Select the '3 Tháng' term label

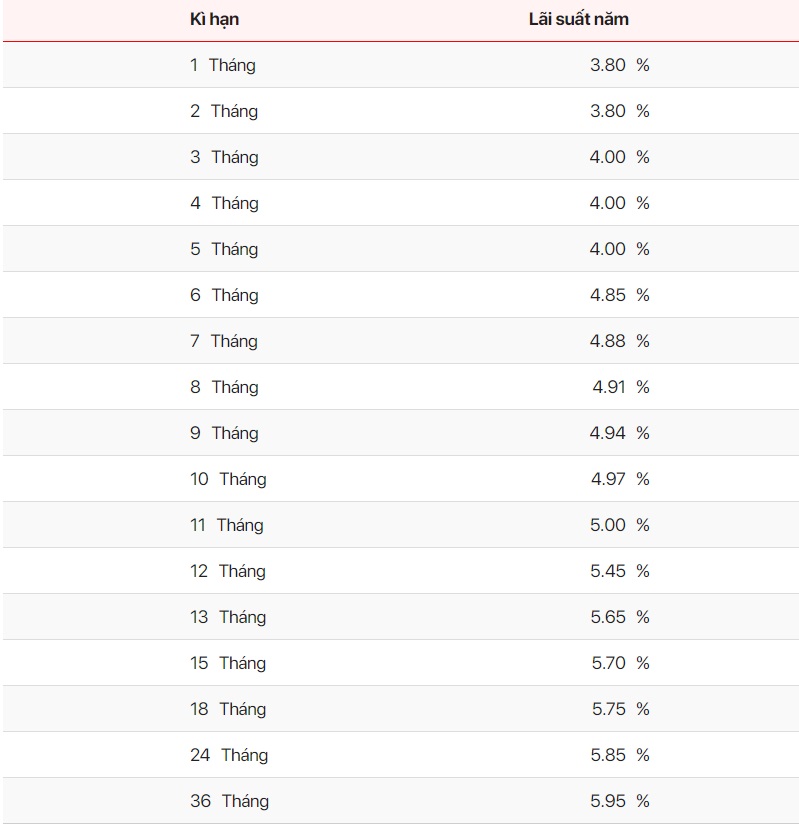coord(224,157)
